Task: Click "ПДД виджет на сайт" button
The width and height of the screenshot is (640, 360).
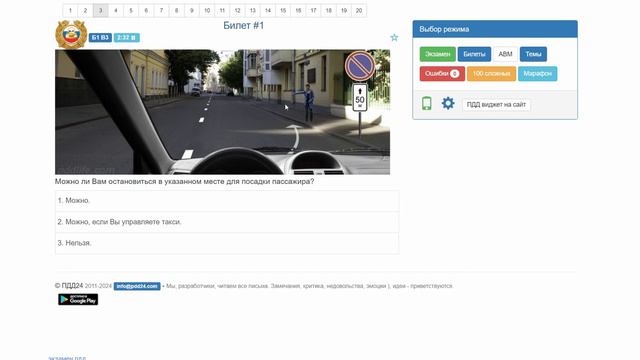Action: point(496,104)
